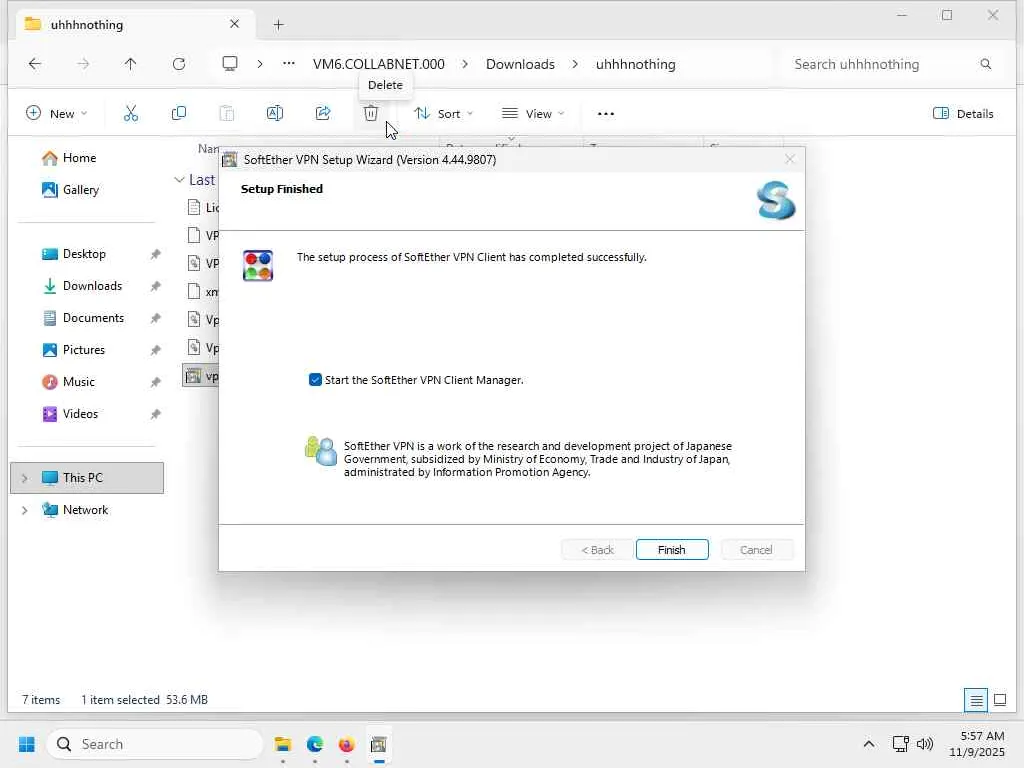
Task: Unpin Desktop using its pin icon
Action: [x=155, y=254]
